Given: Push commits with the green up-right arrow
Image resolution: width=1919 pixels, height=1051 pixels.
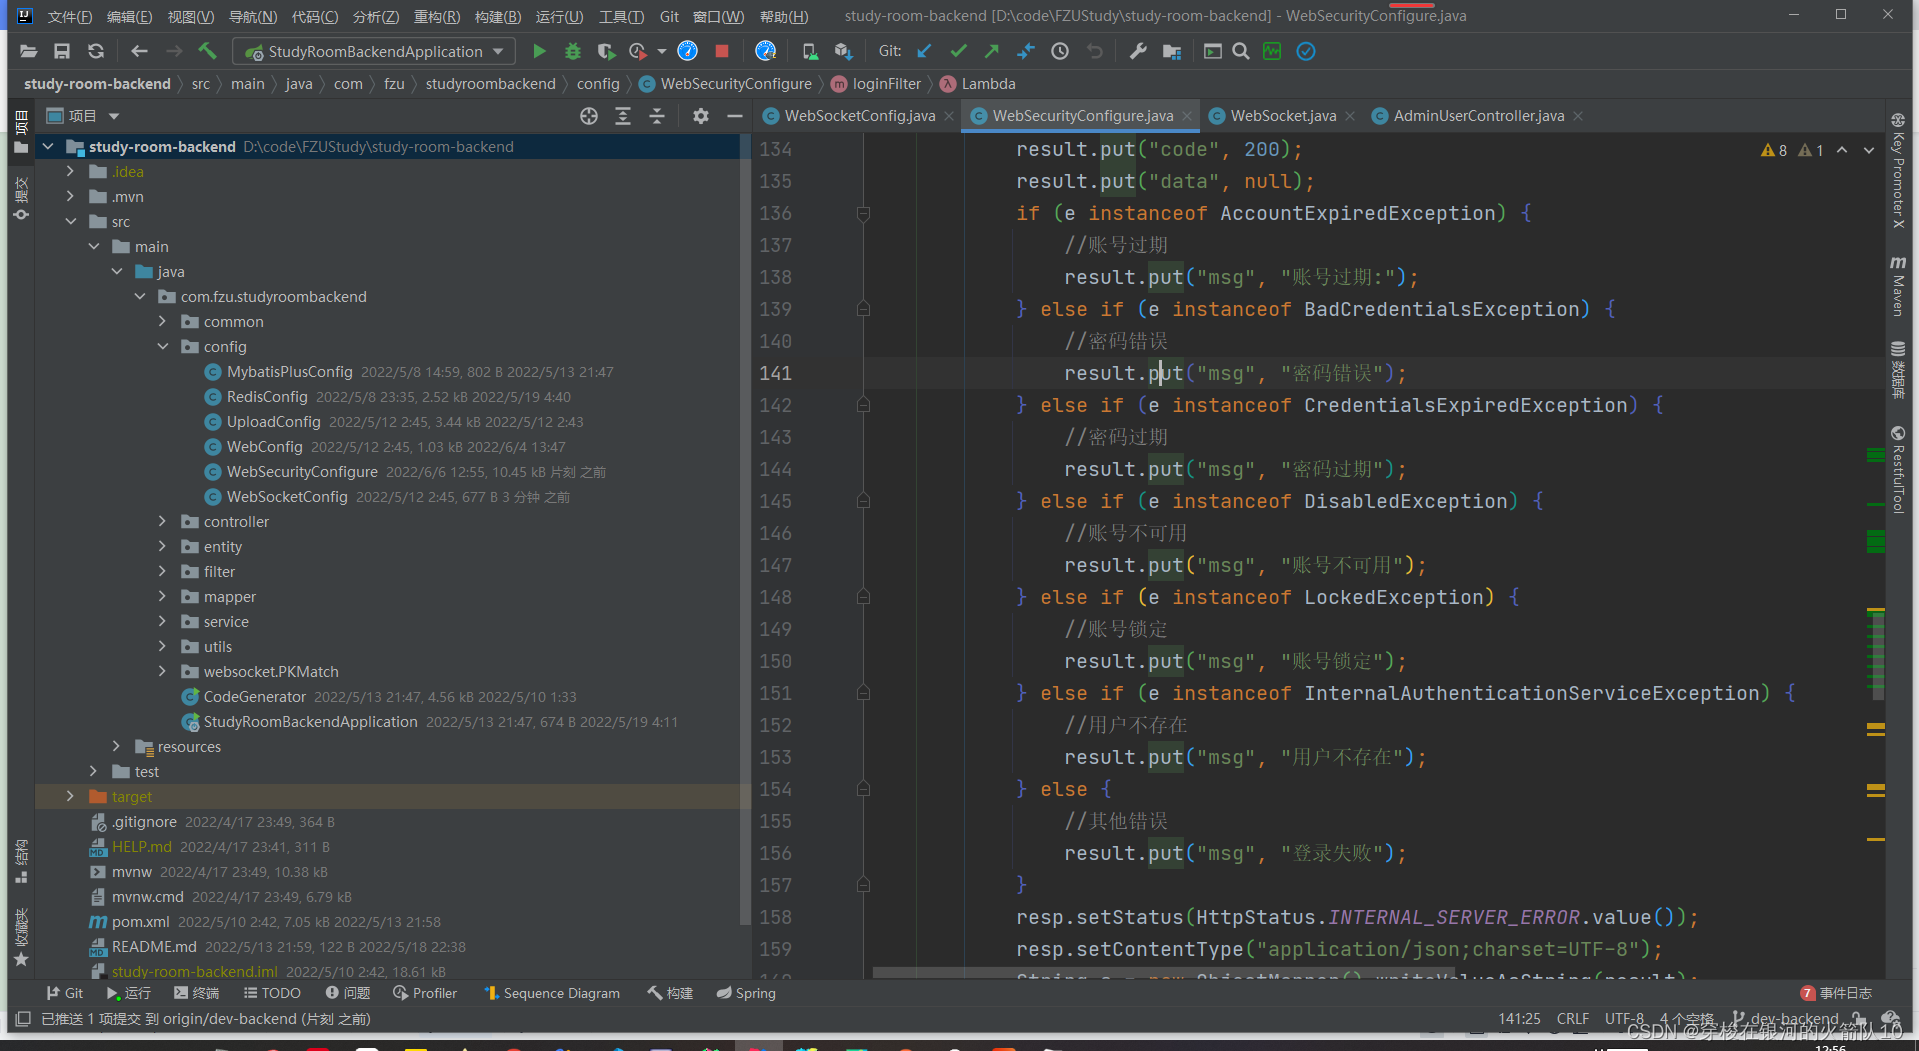Looking at the screenshot, I should tap(992, 51).
